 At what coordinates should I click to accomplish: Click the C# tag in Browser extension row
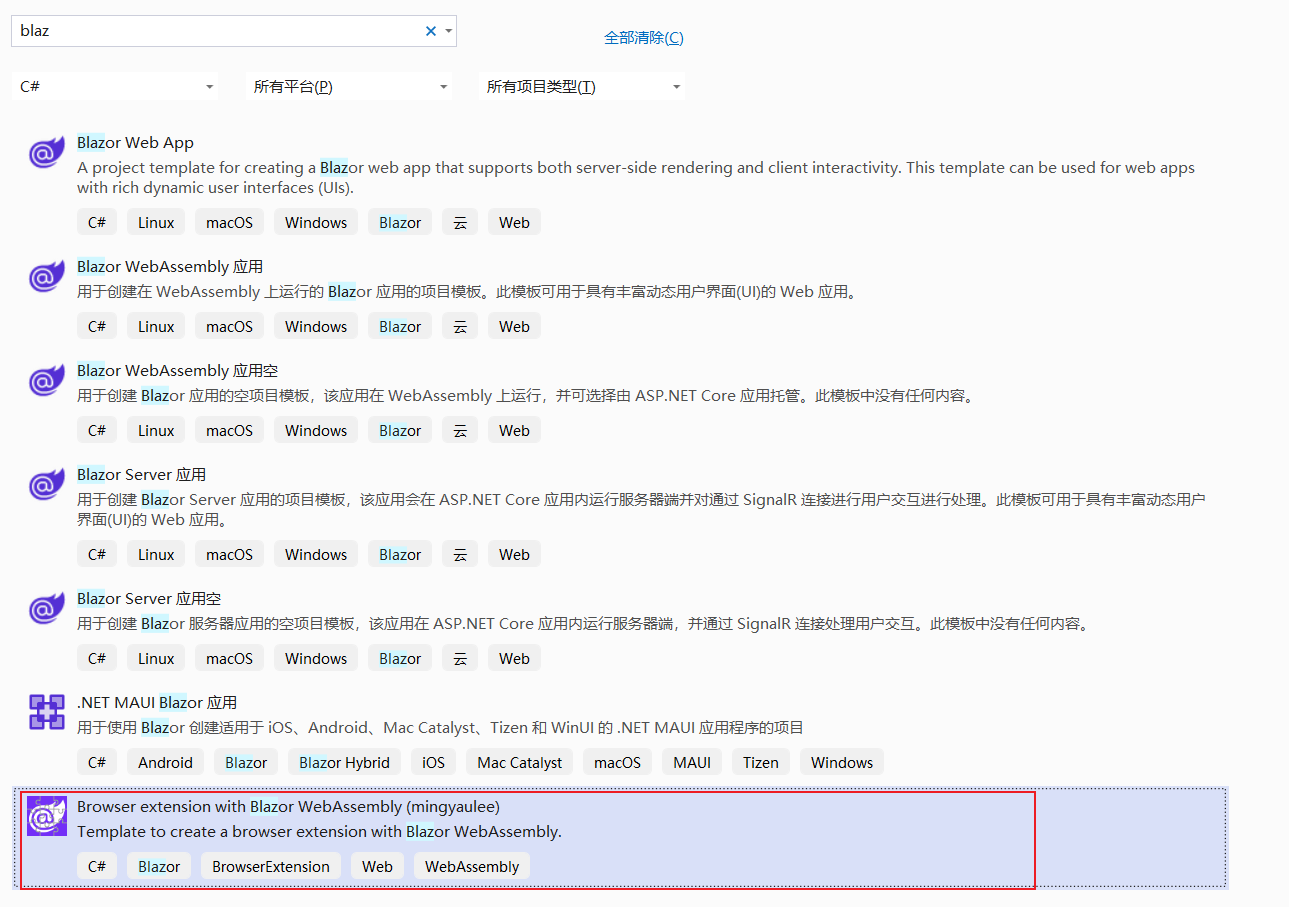97,867
